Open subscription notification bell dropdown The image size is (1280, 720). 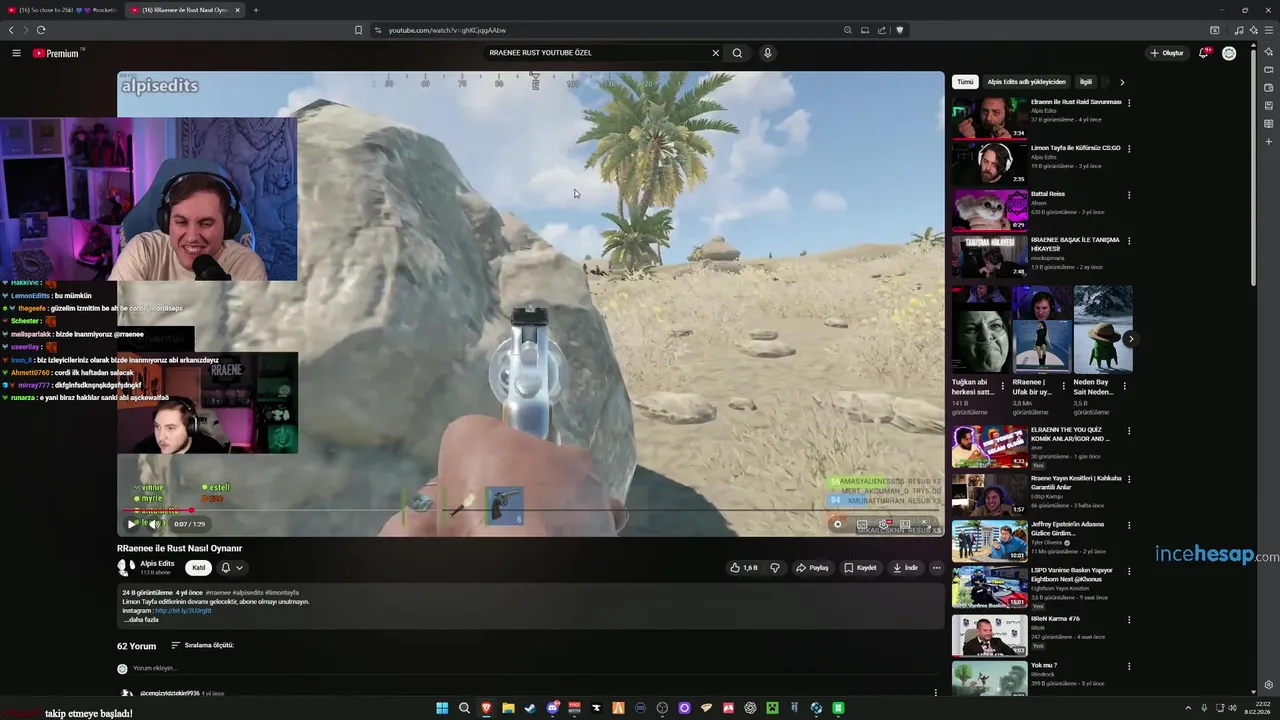(231, 568)
